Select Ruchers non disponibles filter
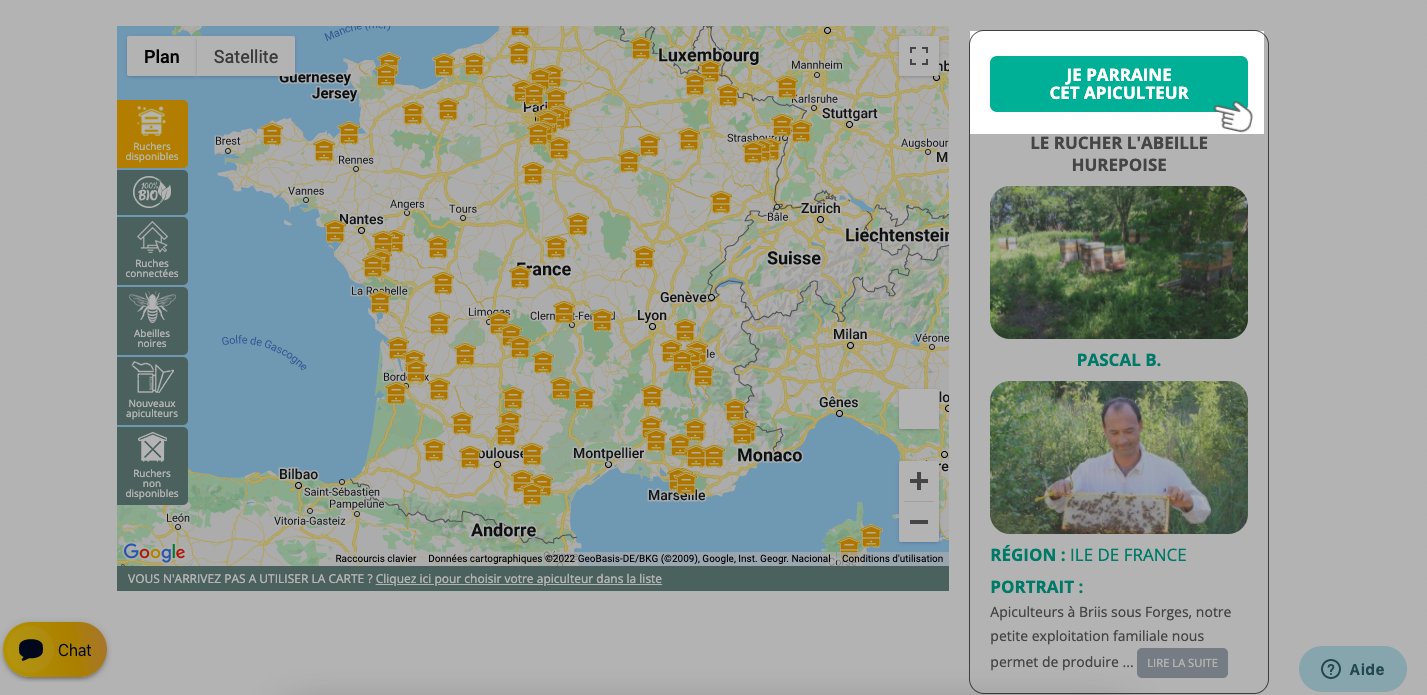Image resolution: width=1427 pixels, height=695 pixels. tap(152, 466)
